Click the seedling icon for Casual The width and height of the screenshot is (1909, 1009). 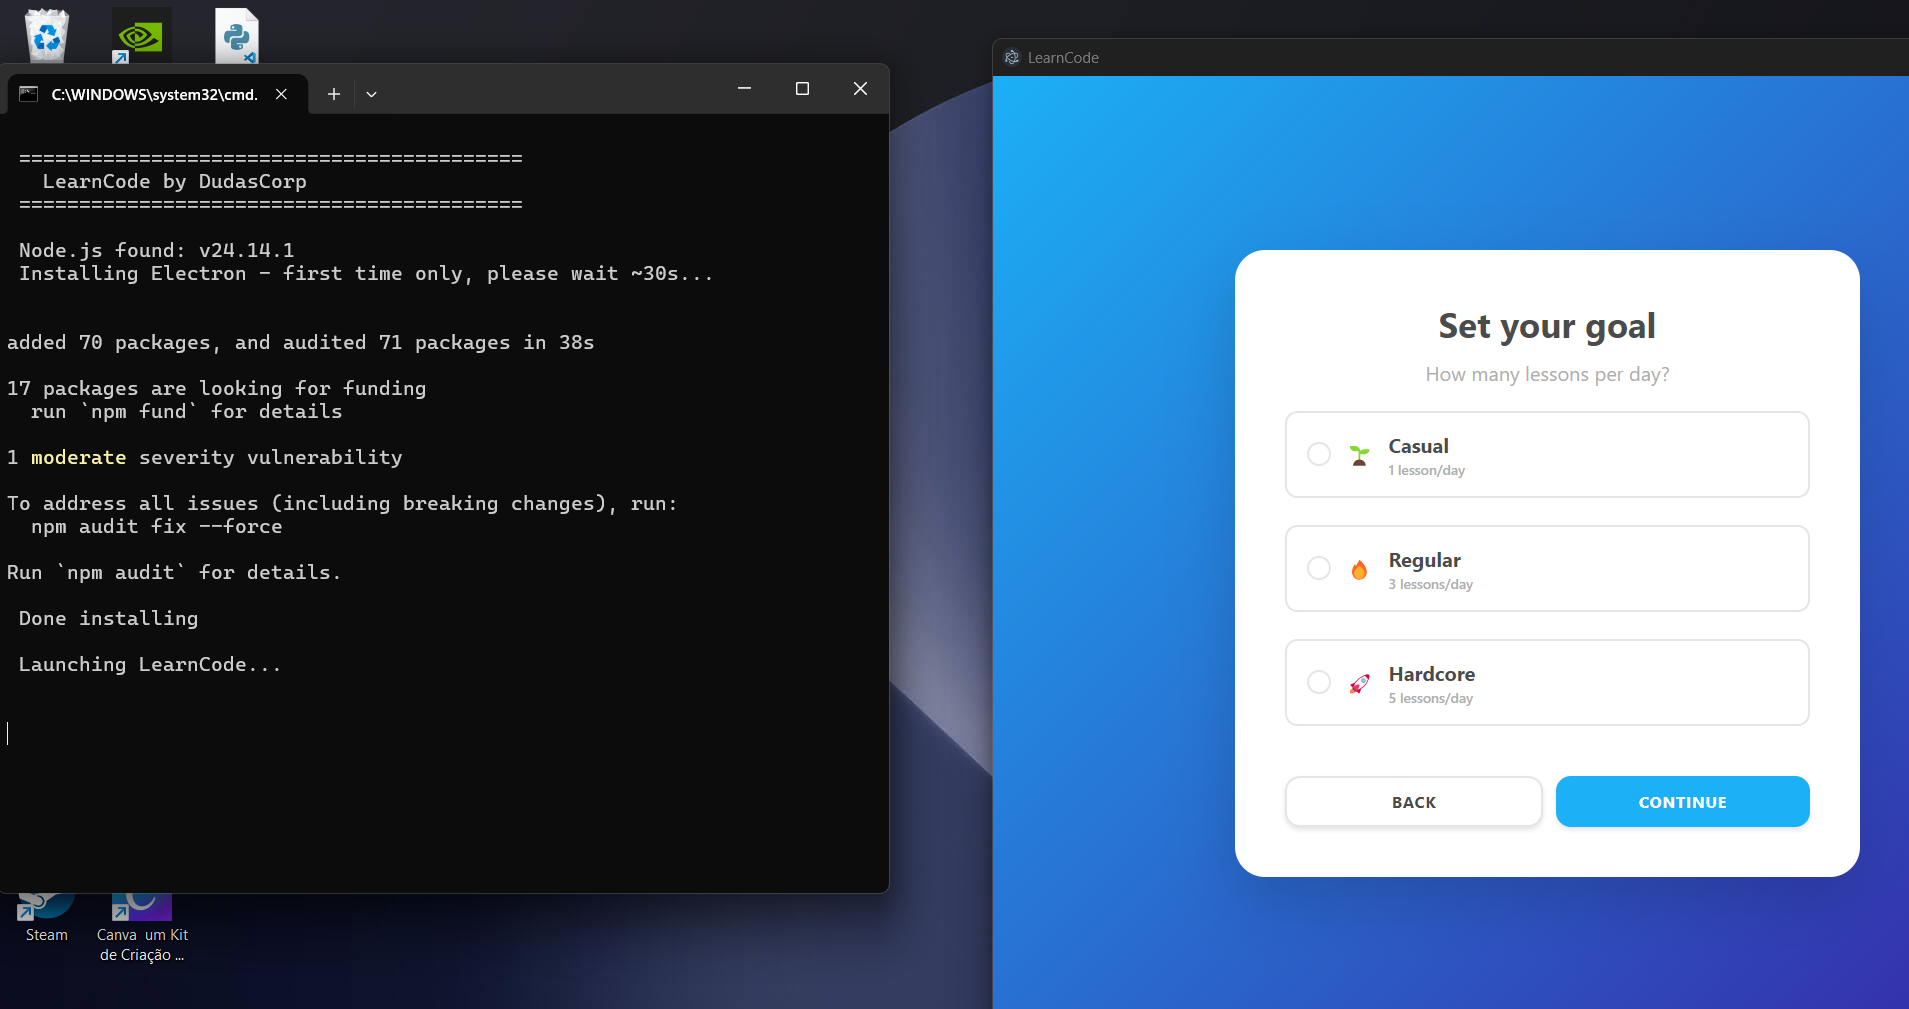point(1359,456)
